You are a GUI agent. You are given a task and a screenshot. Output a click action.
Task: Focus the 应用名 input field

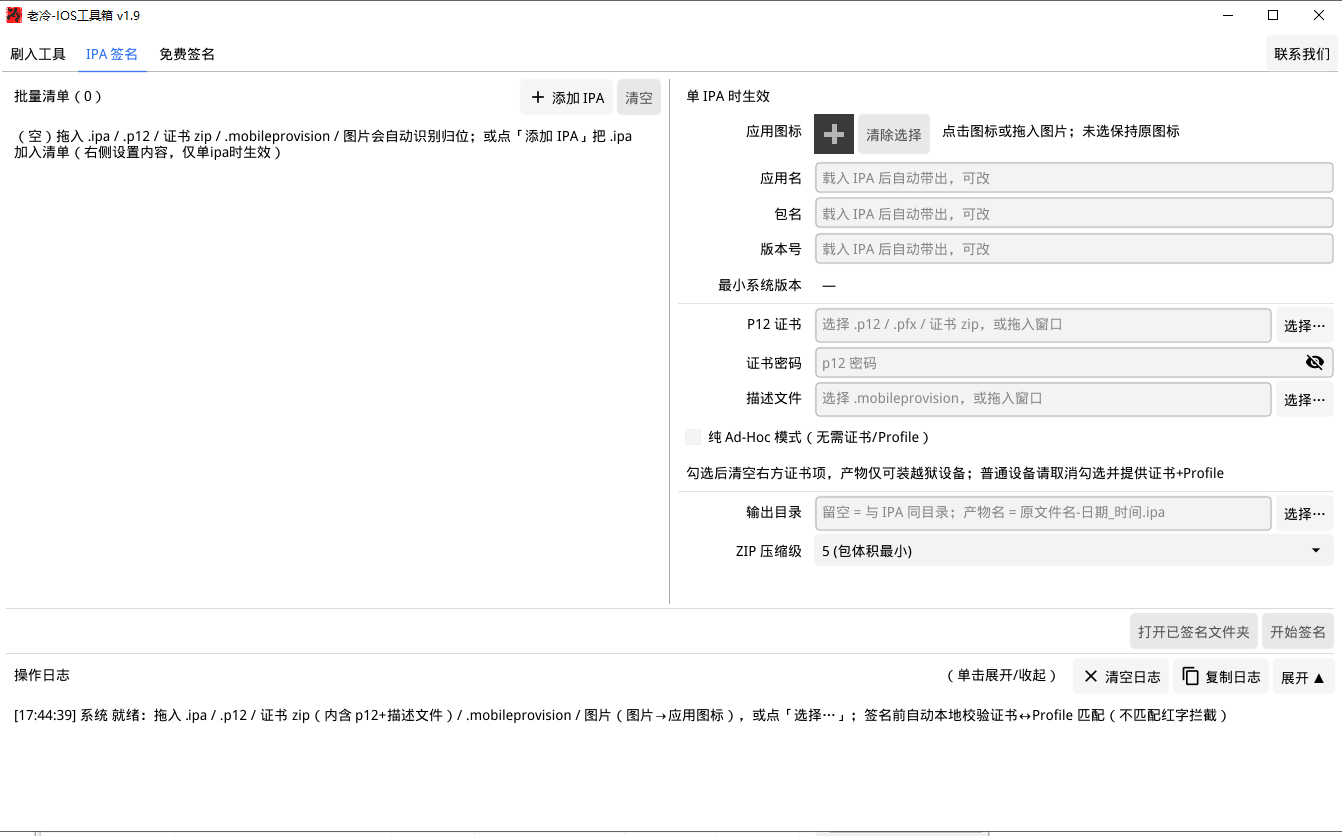point(1074,177)
